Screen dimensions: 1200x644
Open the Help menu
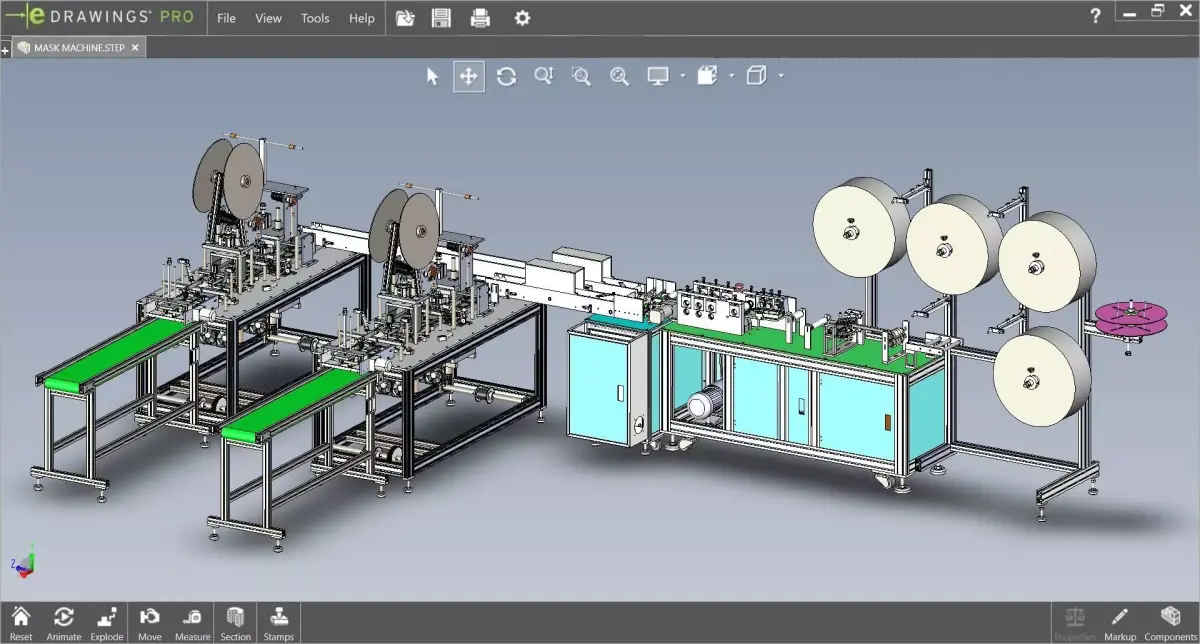(x=362, y=18)
